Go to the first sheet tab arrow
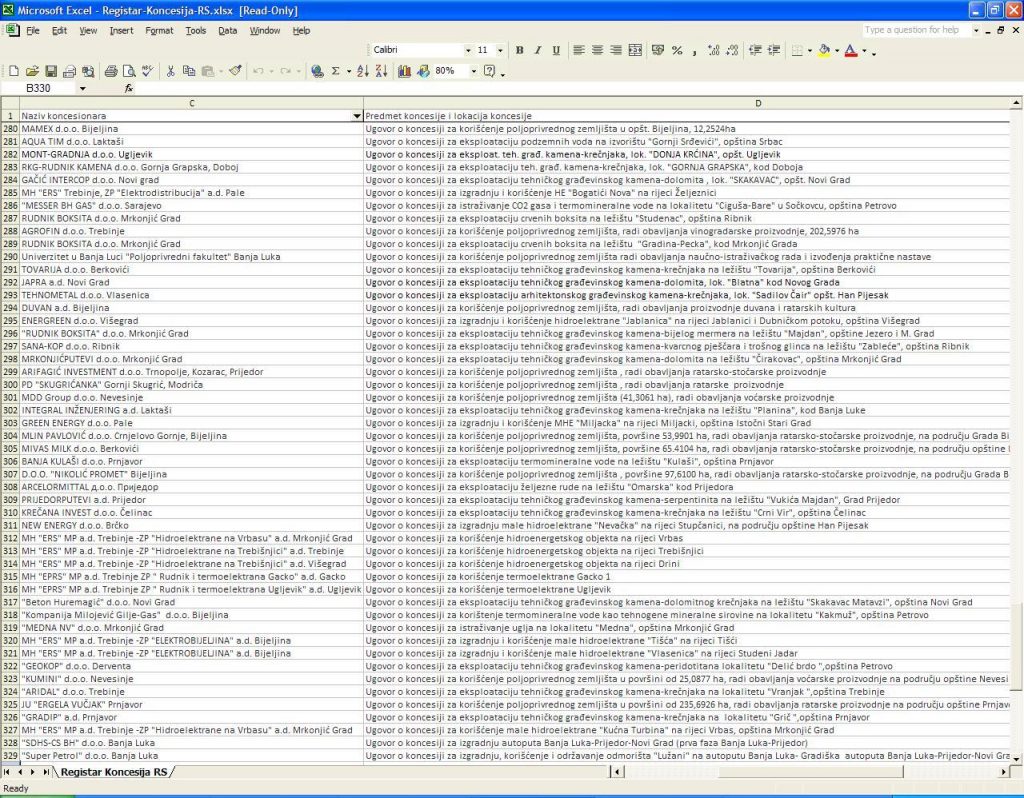The height and width of the screenshot is (798, 1024). click(7, 772)
